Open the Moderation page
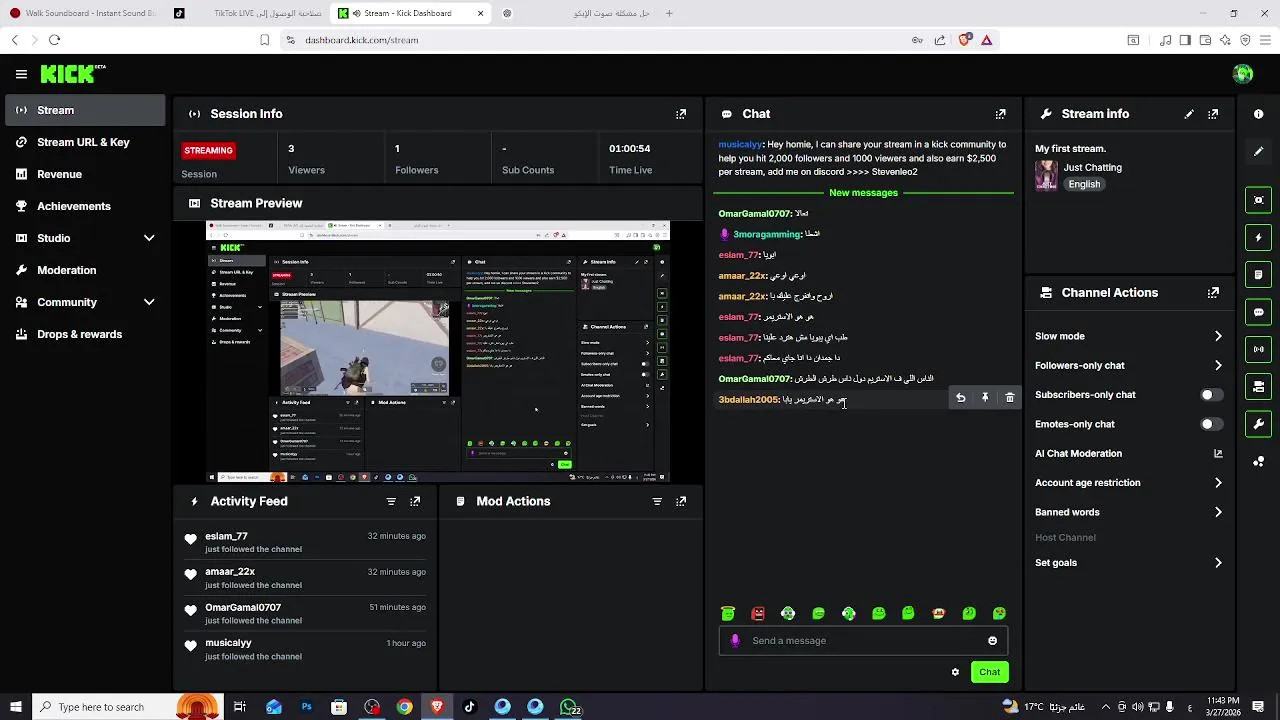This screenshot has height=720, width=1280. [86, 270]
